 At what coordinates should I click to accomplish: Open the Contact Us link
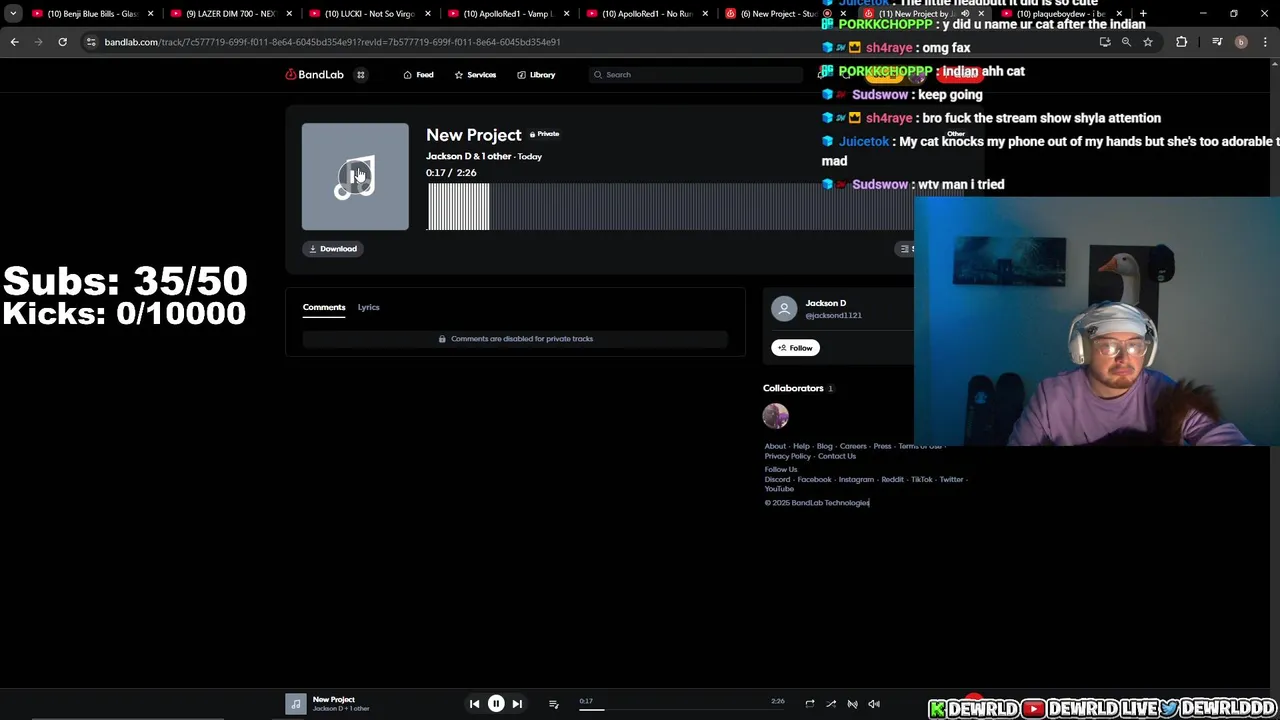point(837,456)
